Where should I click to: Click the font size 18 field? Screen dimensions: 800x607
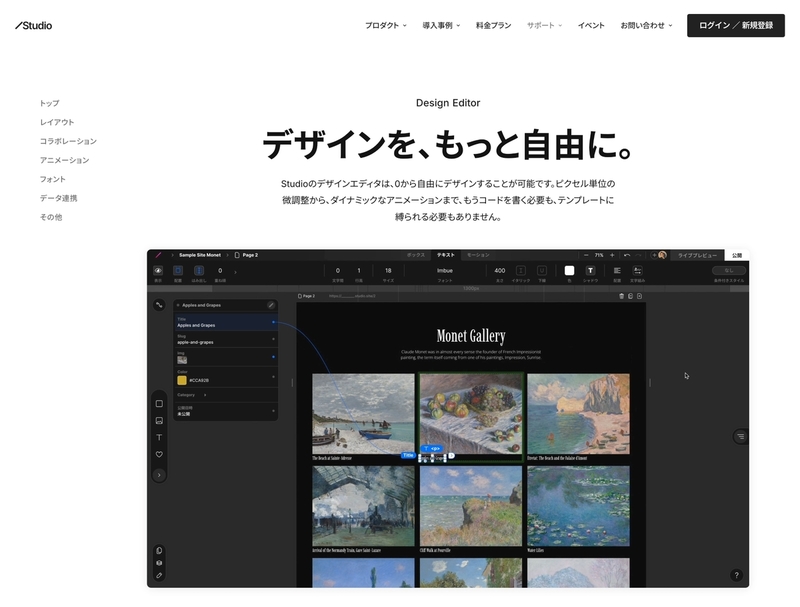click(x=388, y=270)
